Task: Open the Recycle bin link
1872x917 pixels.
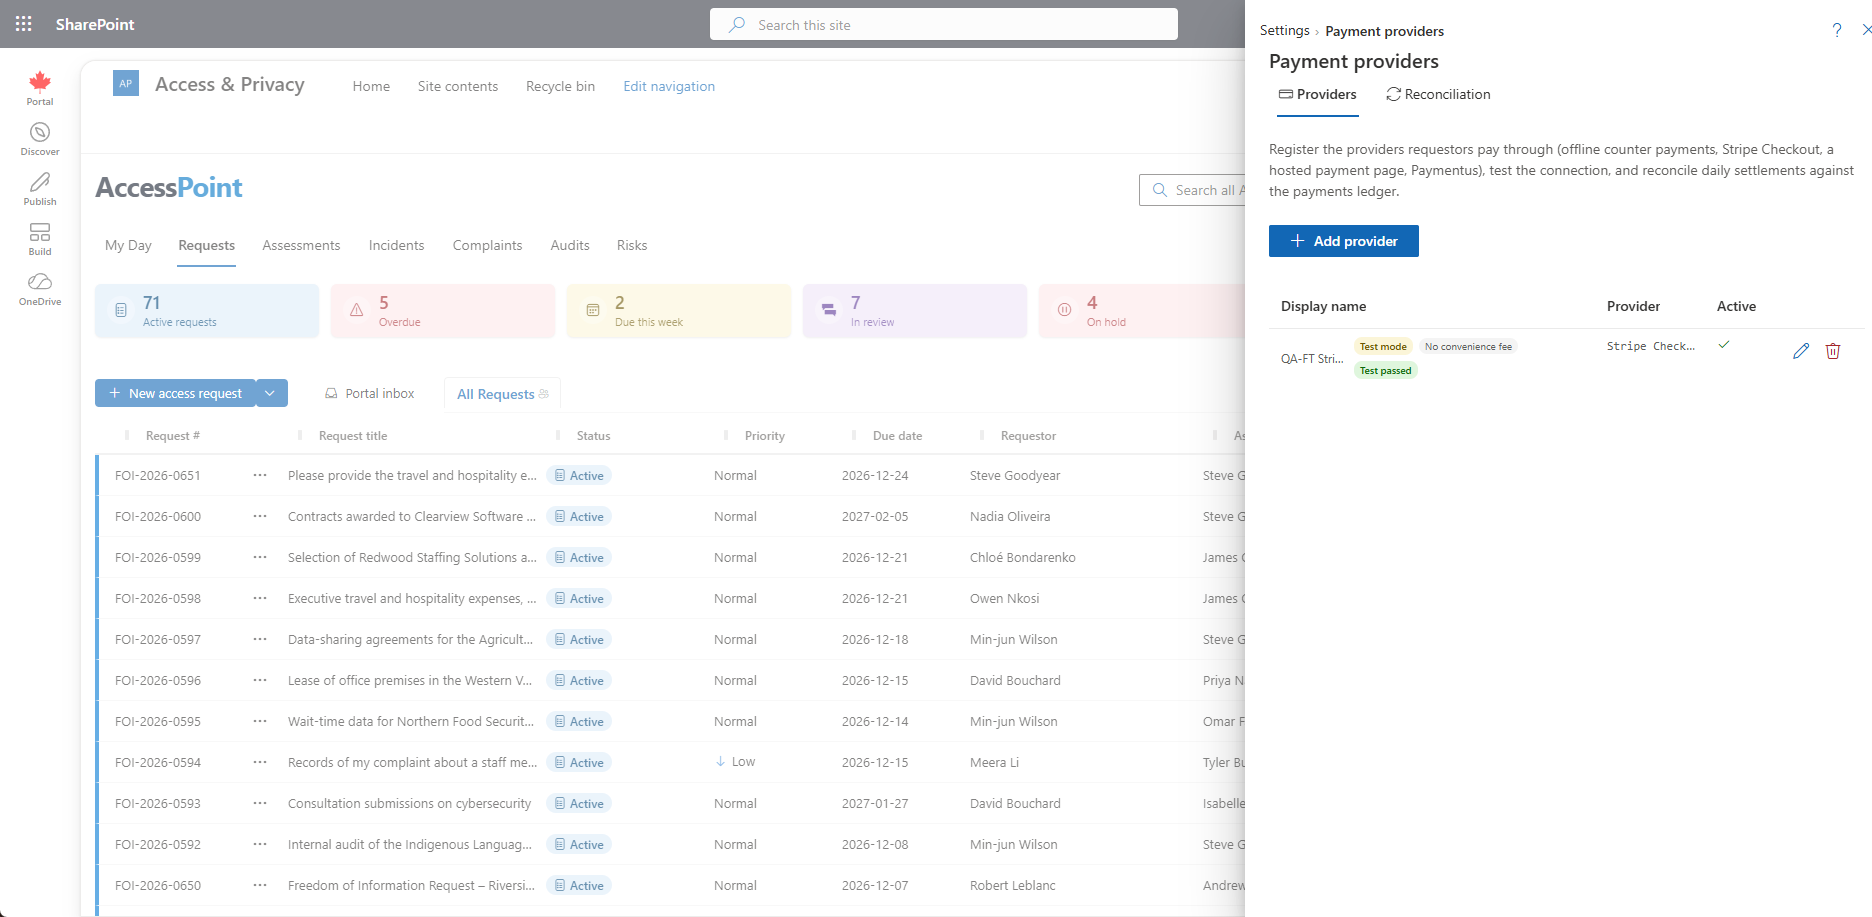Action: (x=560, y=86)
